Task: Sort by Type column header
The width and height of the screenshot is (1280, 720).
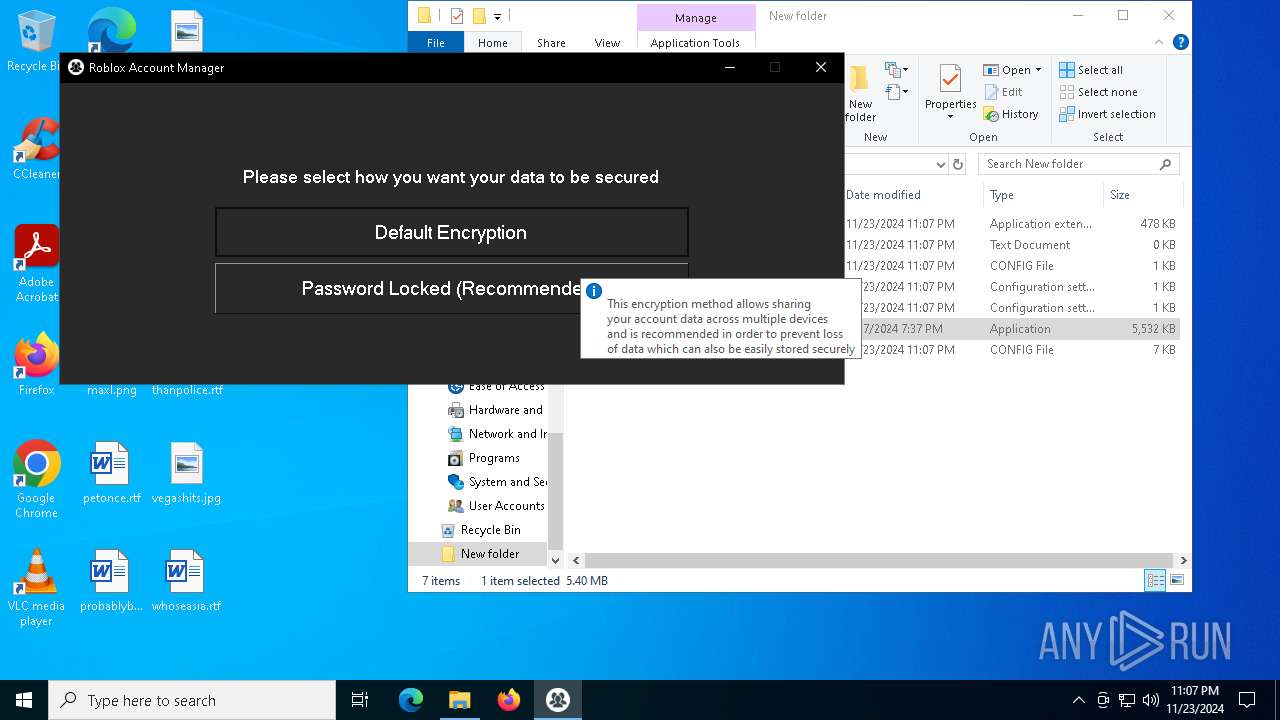Action: [x=1043, y=195]
